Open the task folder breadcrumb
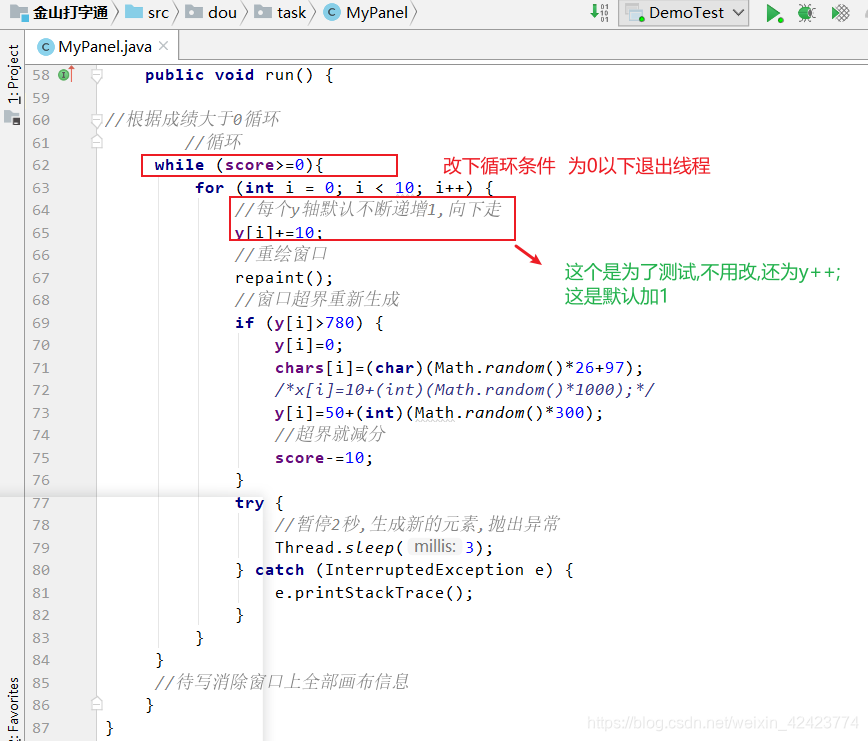 (280, 13)
